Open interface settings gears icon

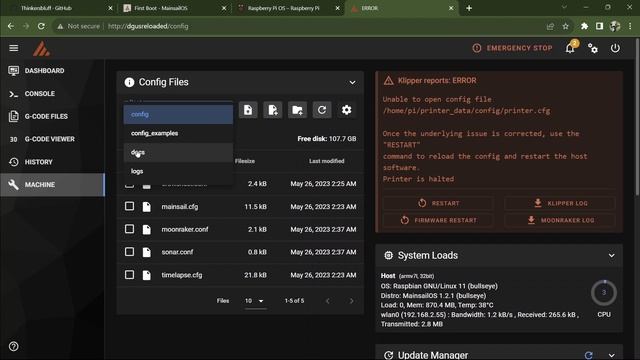tap(593, 48)
